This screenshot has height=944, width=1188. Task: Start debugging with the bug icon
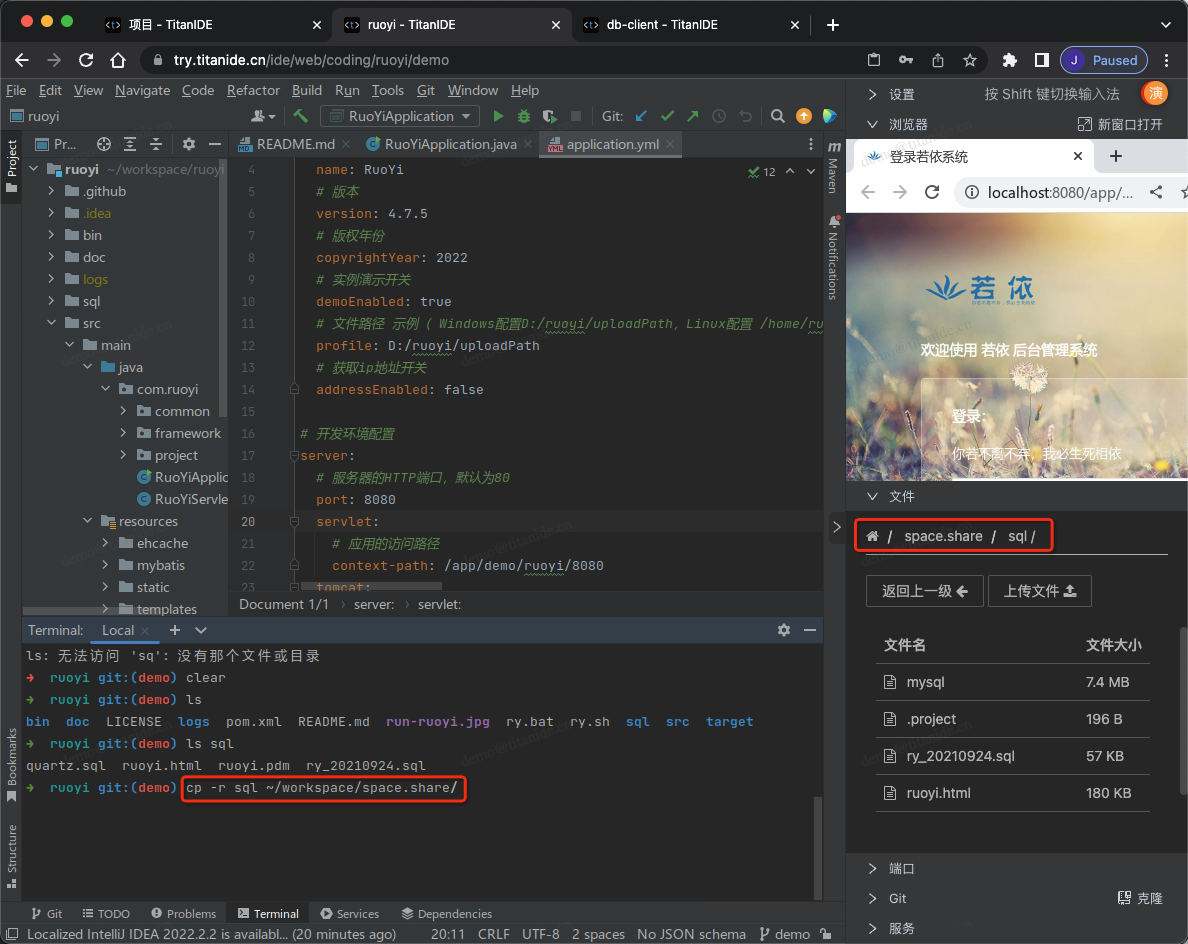[524, 117]
